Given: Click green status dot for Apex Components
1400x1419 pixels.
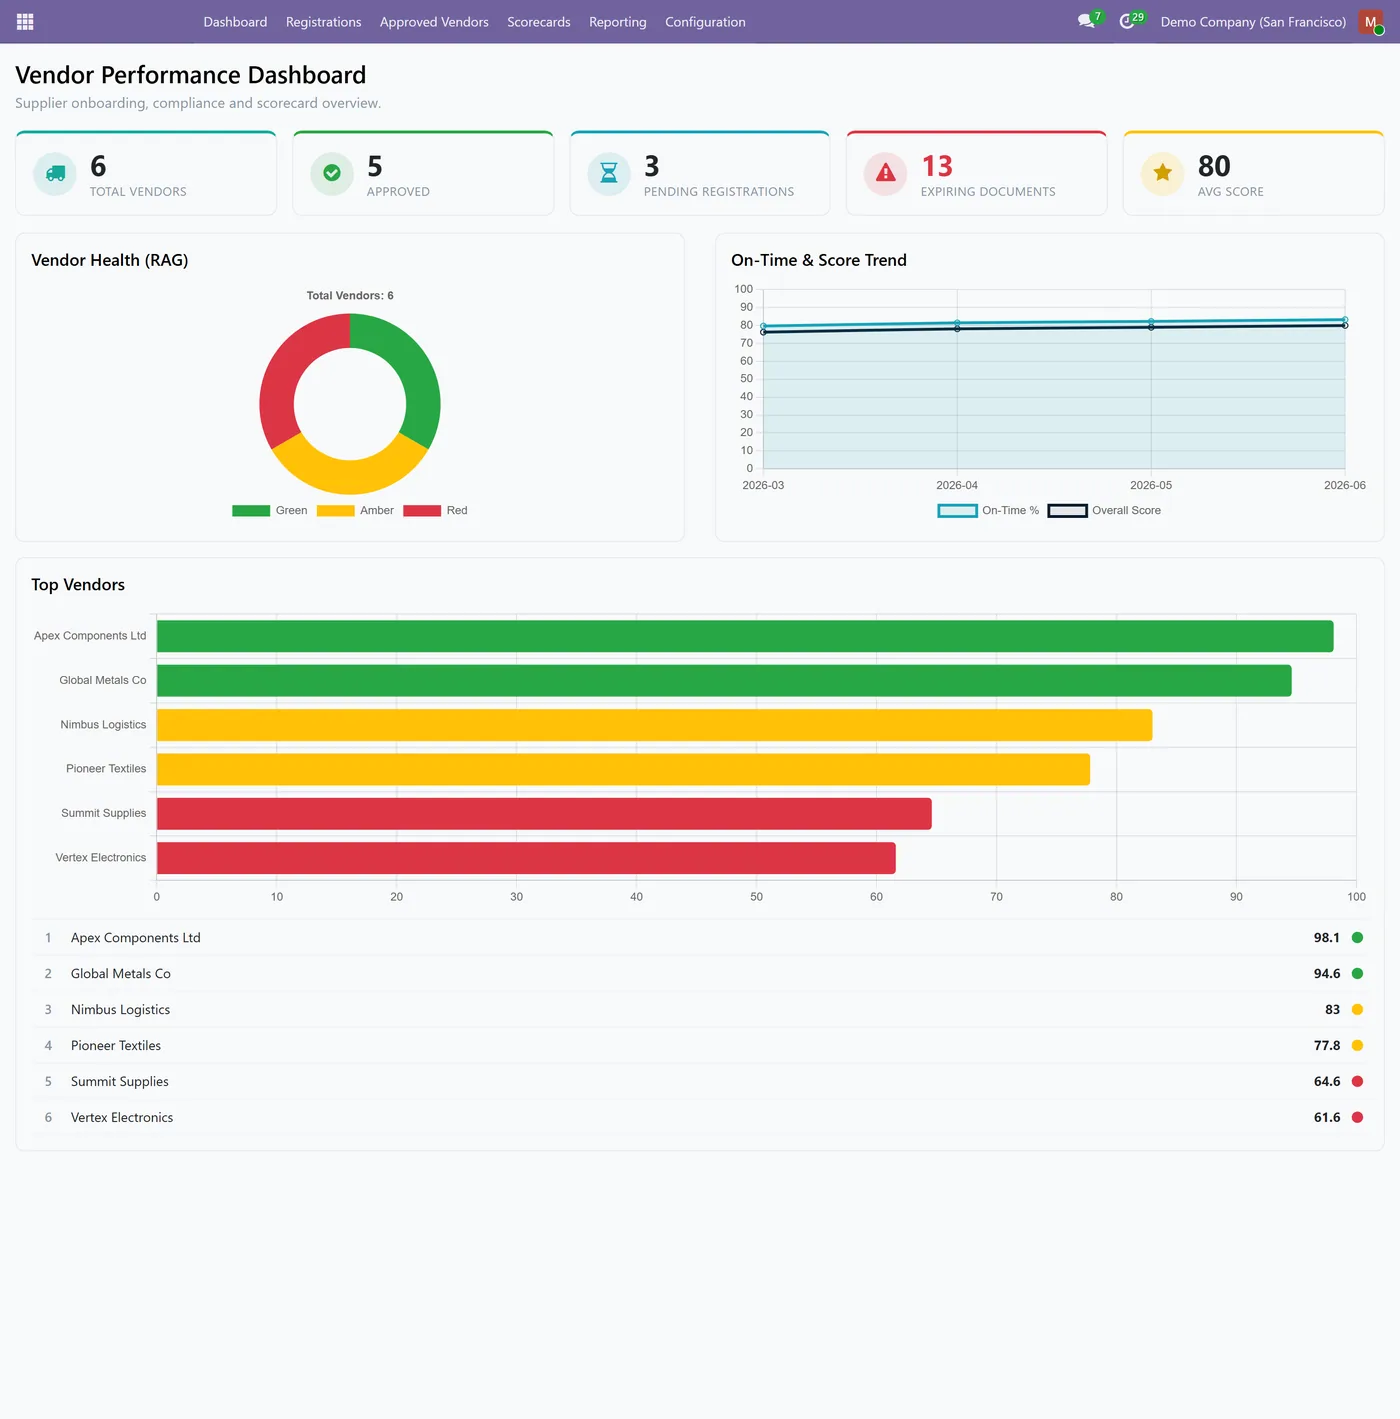Looking at the screenshot, I should coord(1357,937).
